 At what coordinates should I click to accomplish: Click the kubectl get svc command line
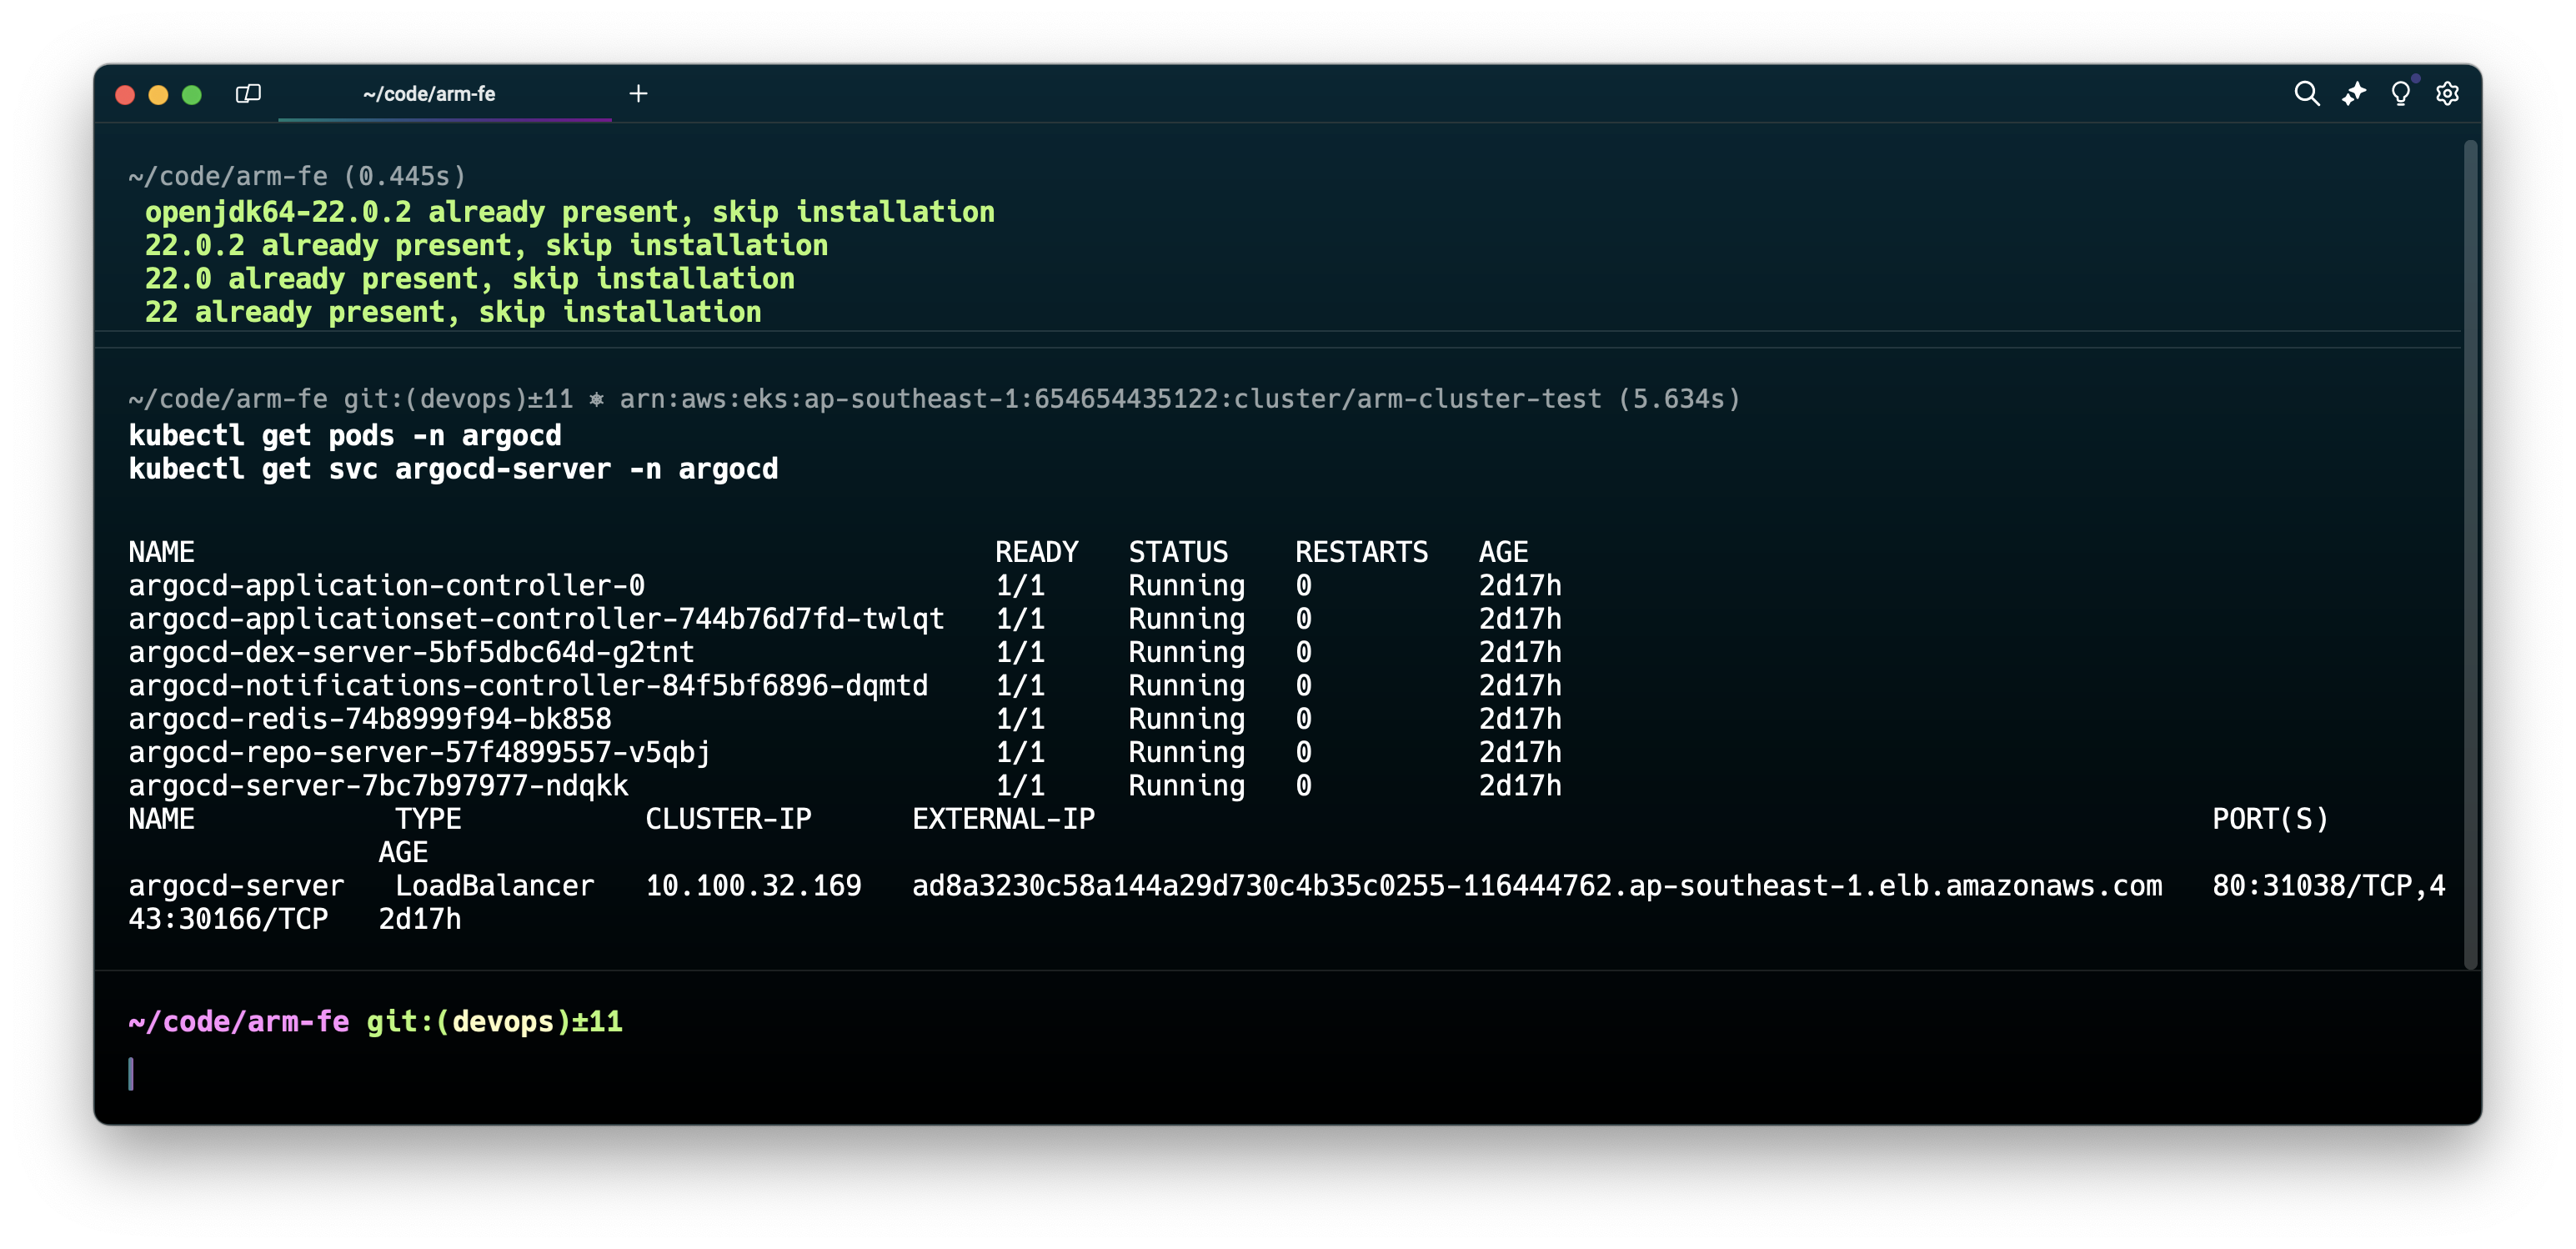click(x=453, y=469)
